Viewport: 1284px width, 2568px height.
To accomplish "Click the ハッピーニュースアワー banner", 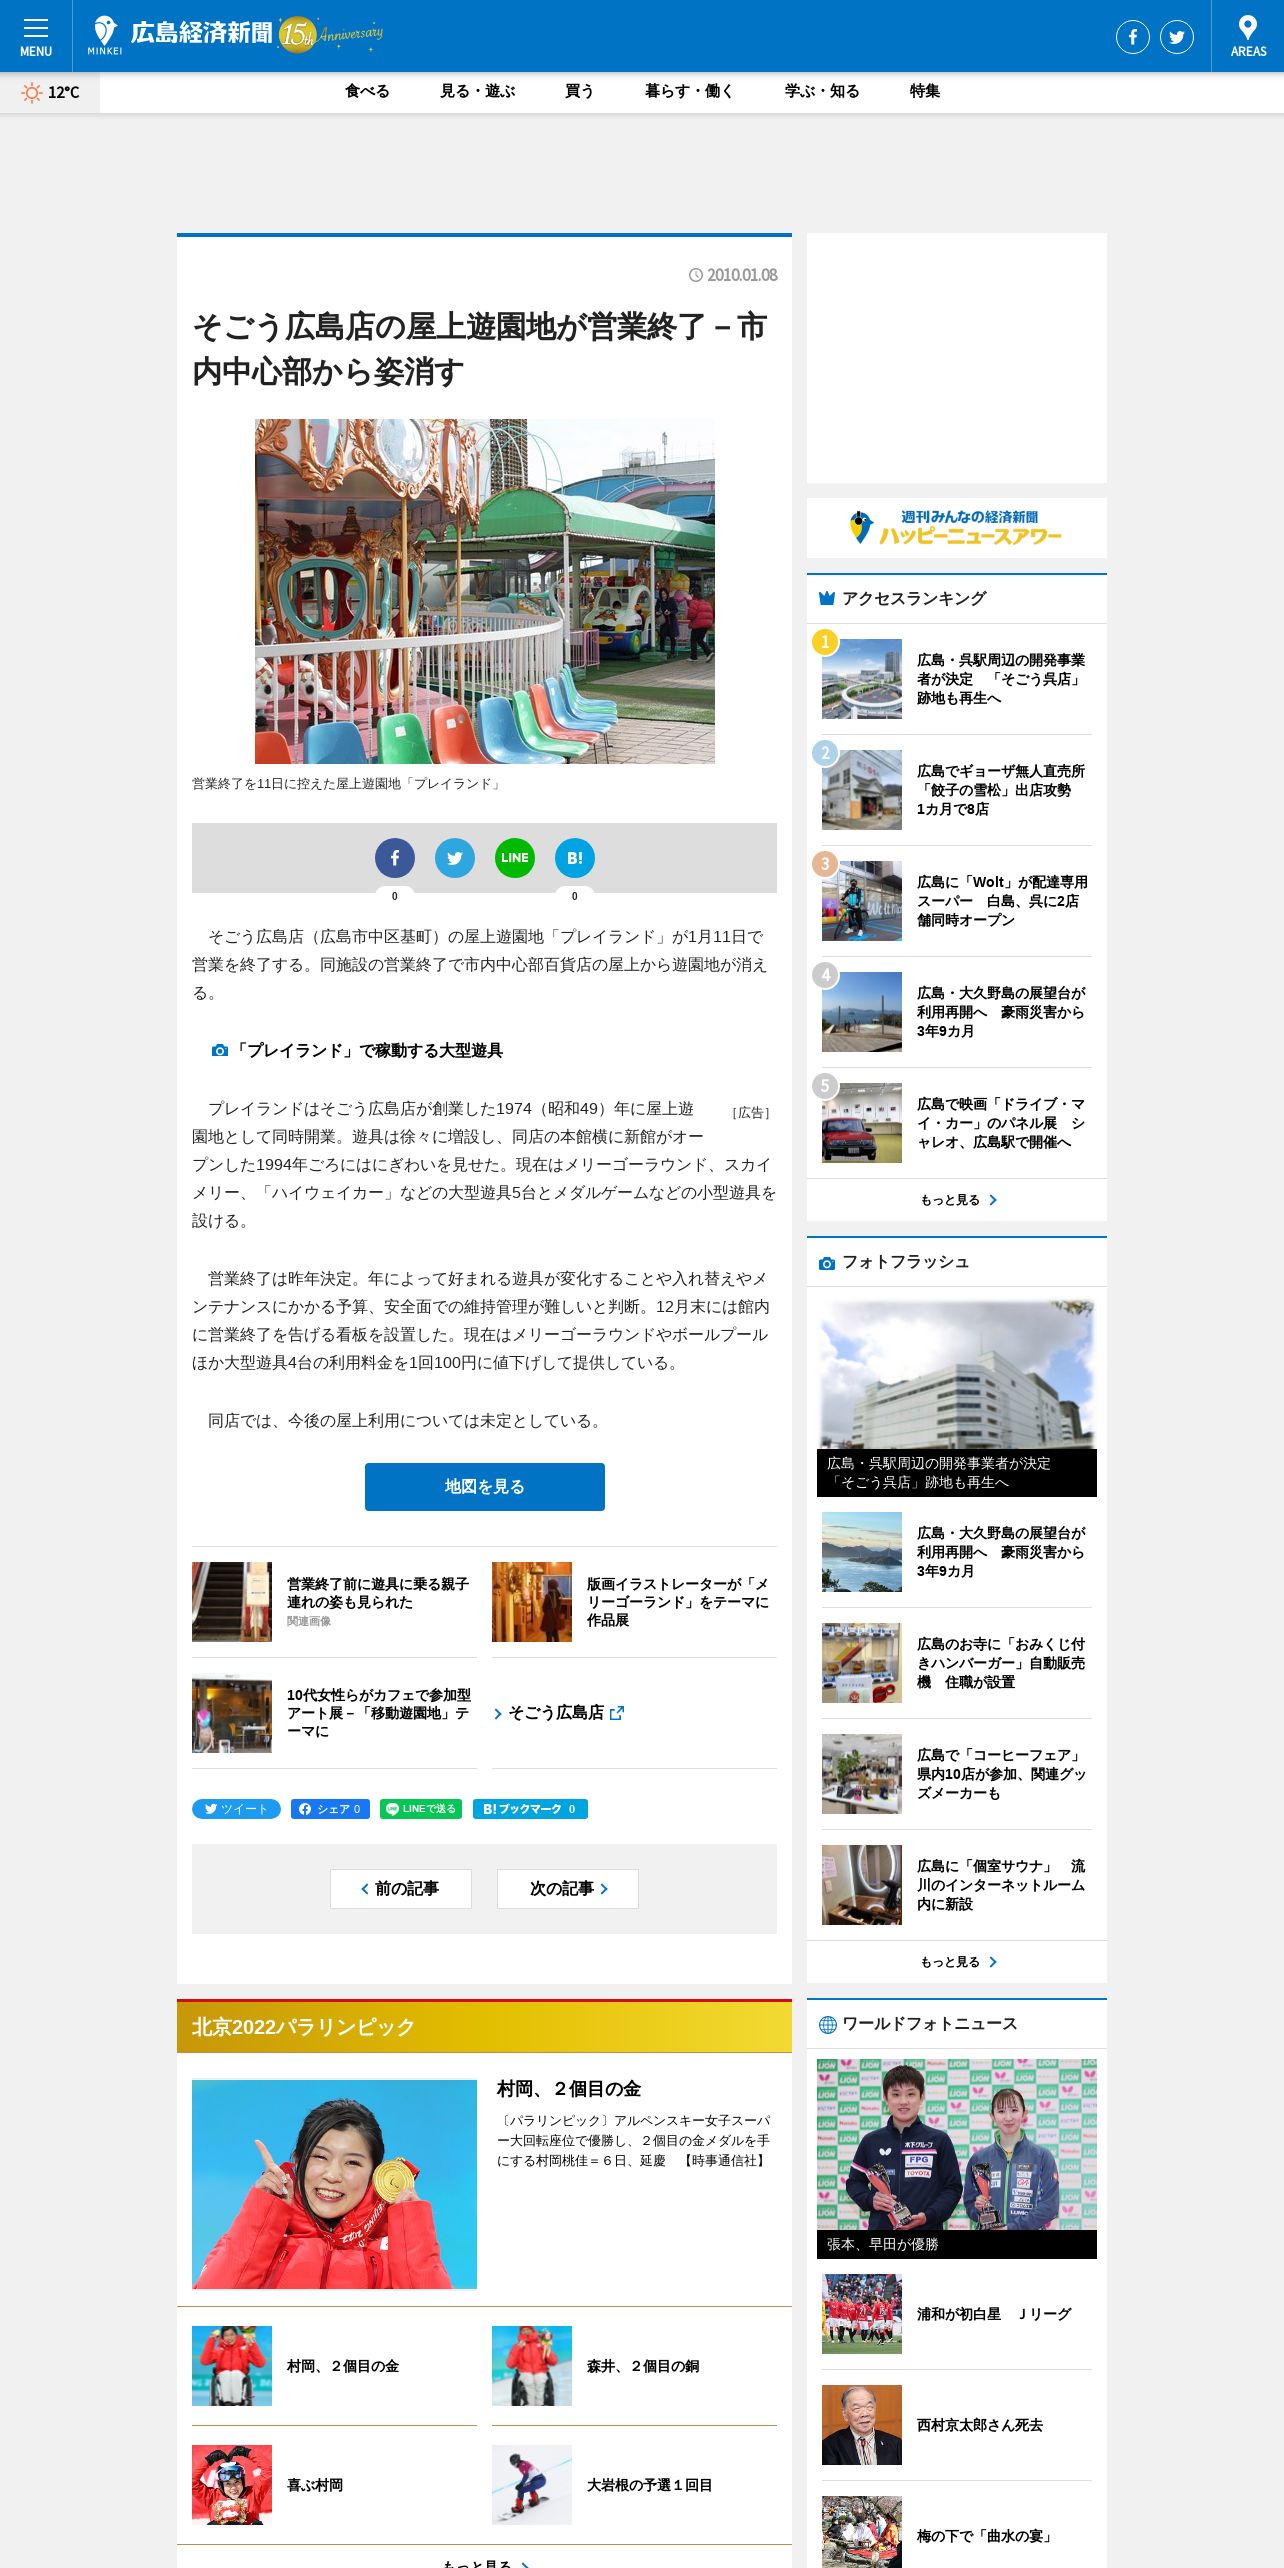I will point(957,528).
